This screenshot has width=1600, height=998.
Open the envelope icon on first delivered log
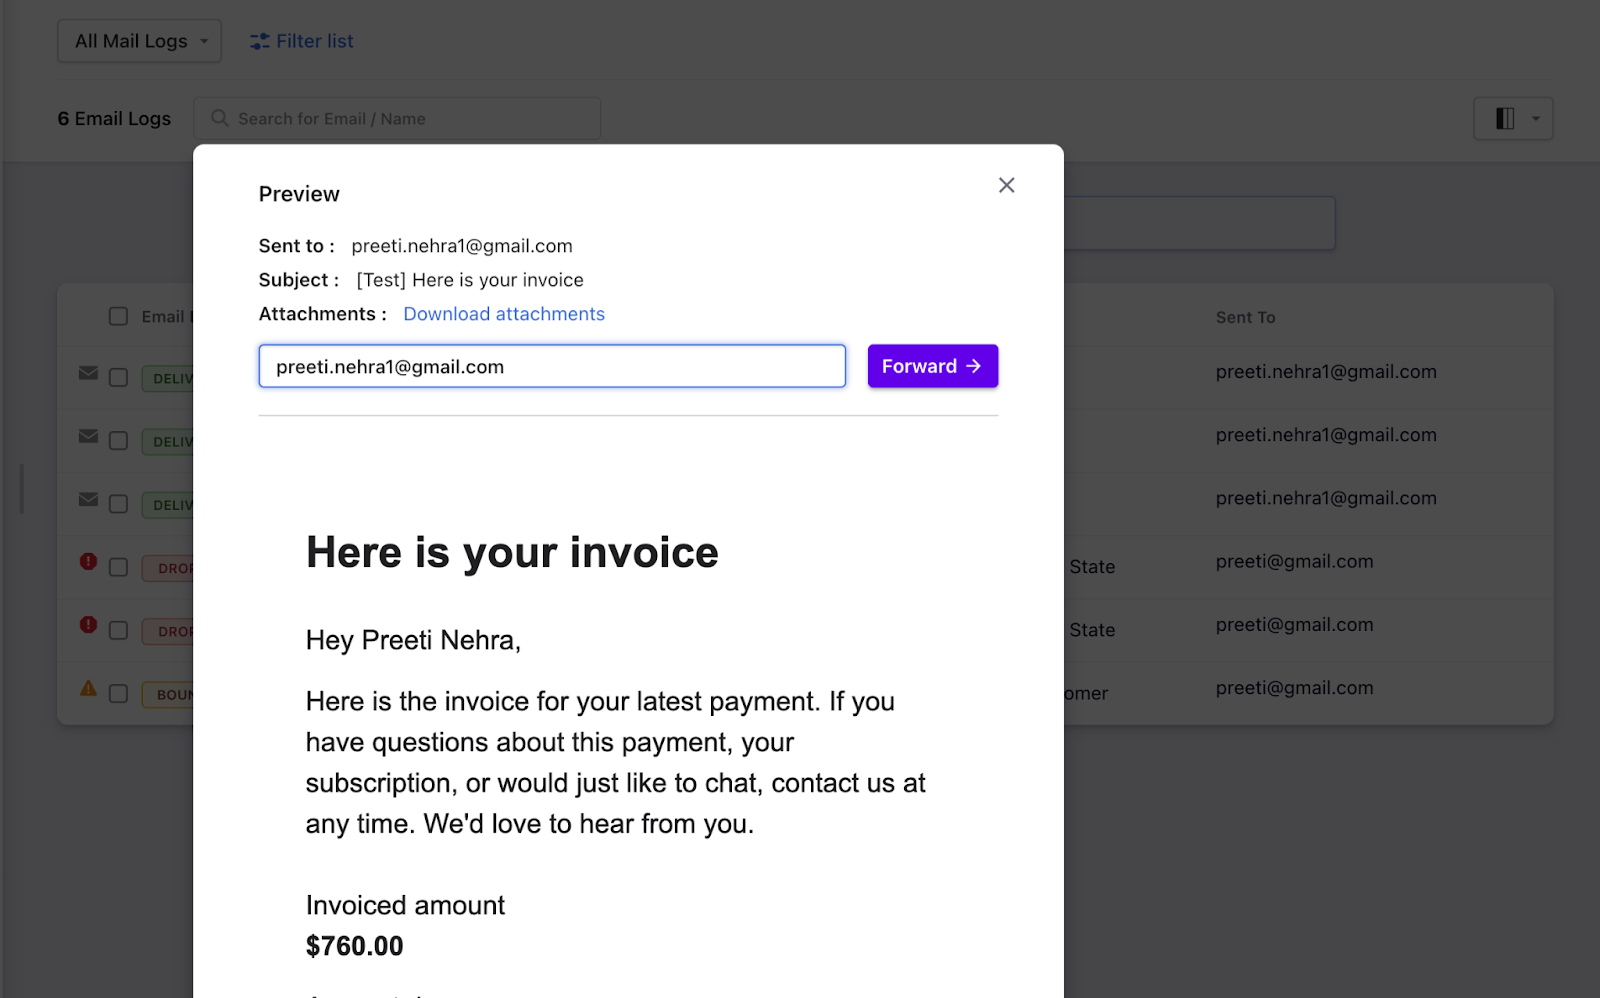pos(88,376)
